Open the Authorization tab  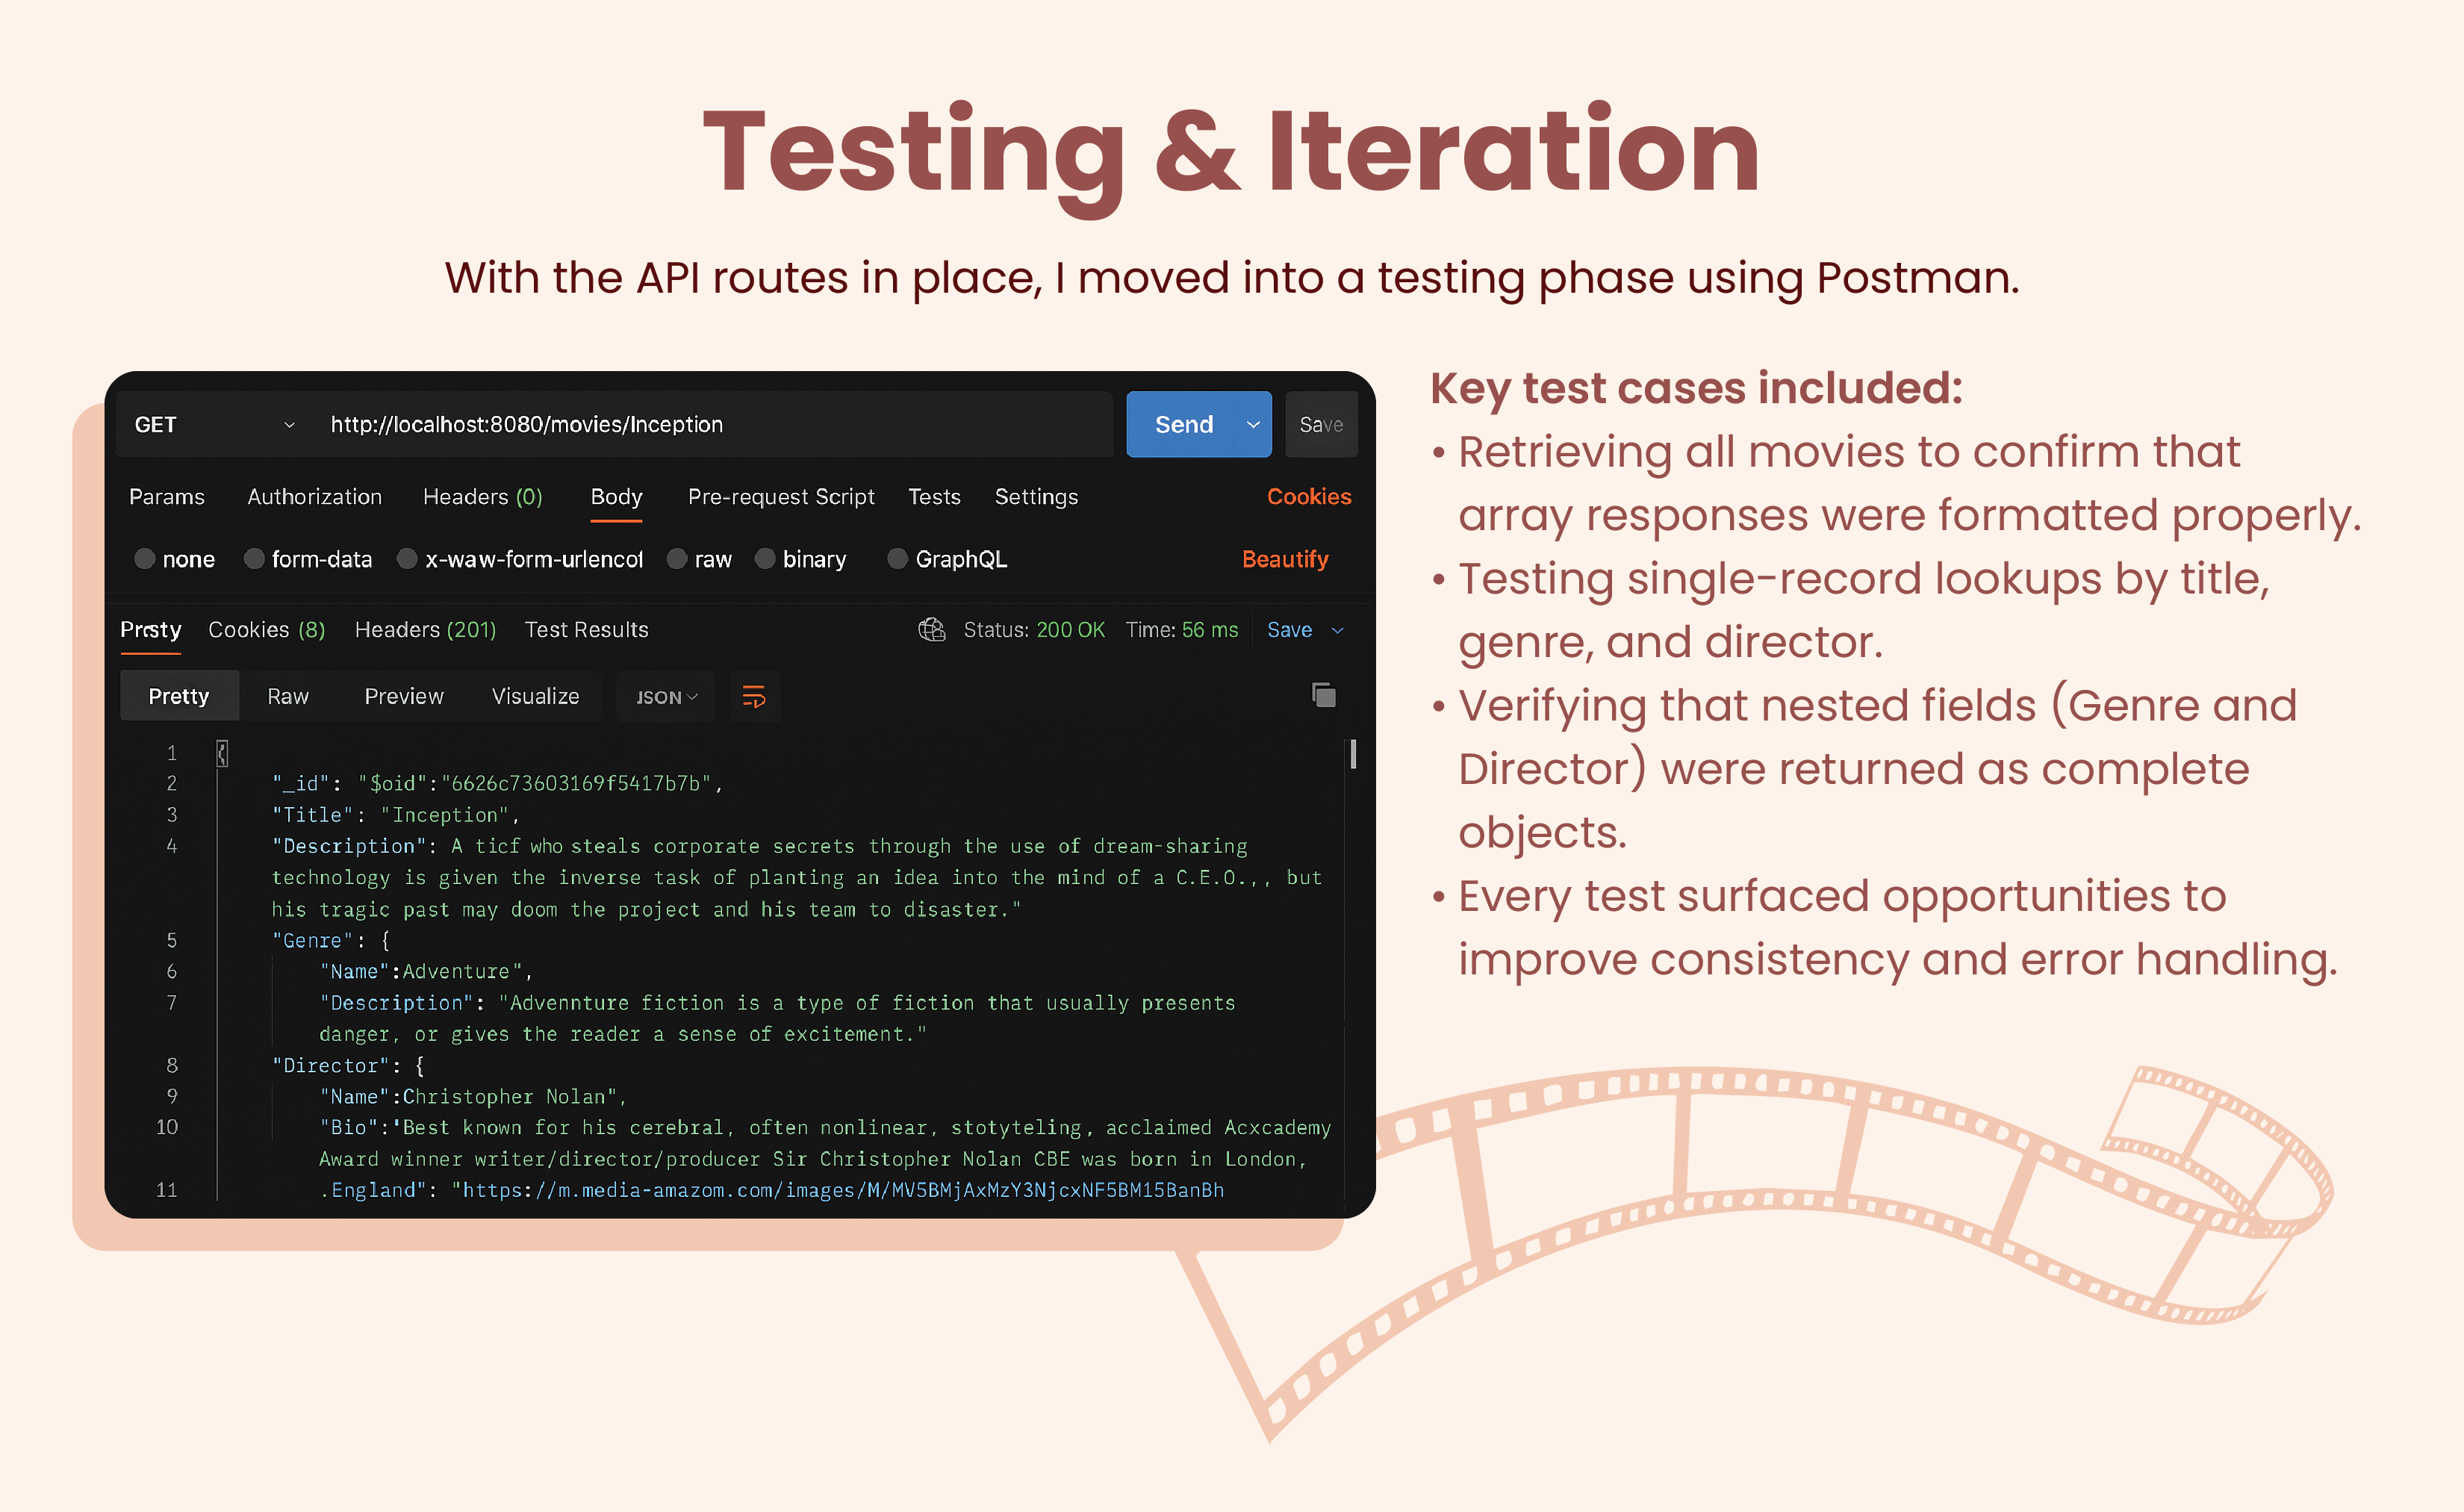[x=315, y=497]
